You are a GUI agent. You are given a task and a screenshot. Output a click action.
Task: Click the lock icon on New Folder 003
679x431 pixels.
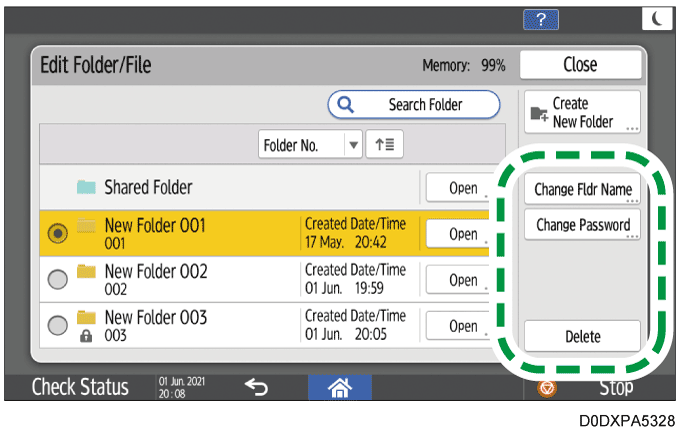(88, 337)
